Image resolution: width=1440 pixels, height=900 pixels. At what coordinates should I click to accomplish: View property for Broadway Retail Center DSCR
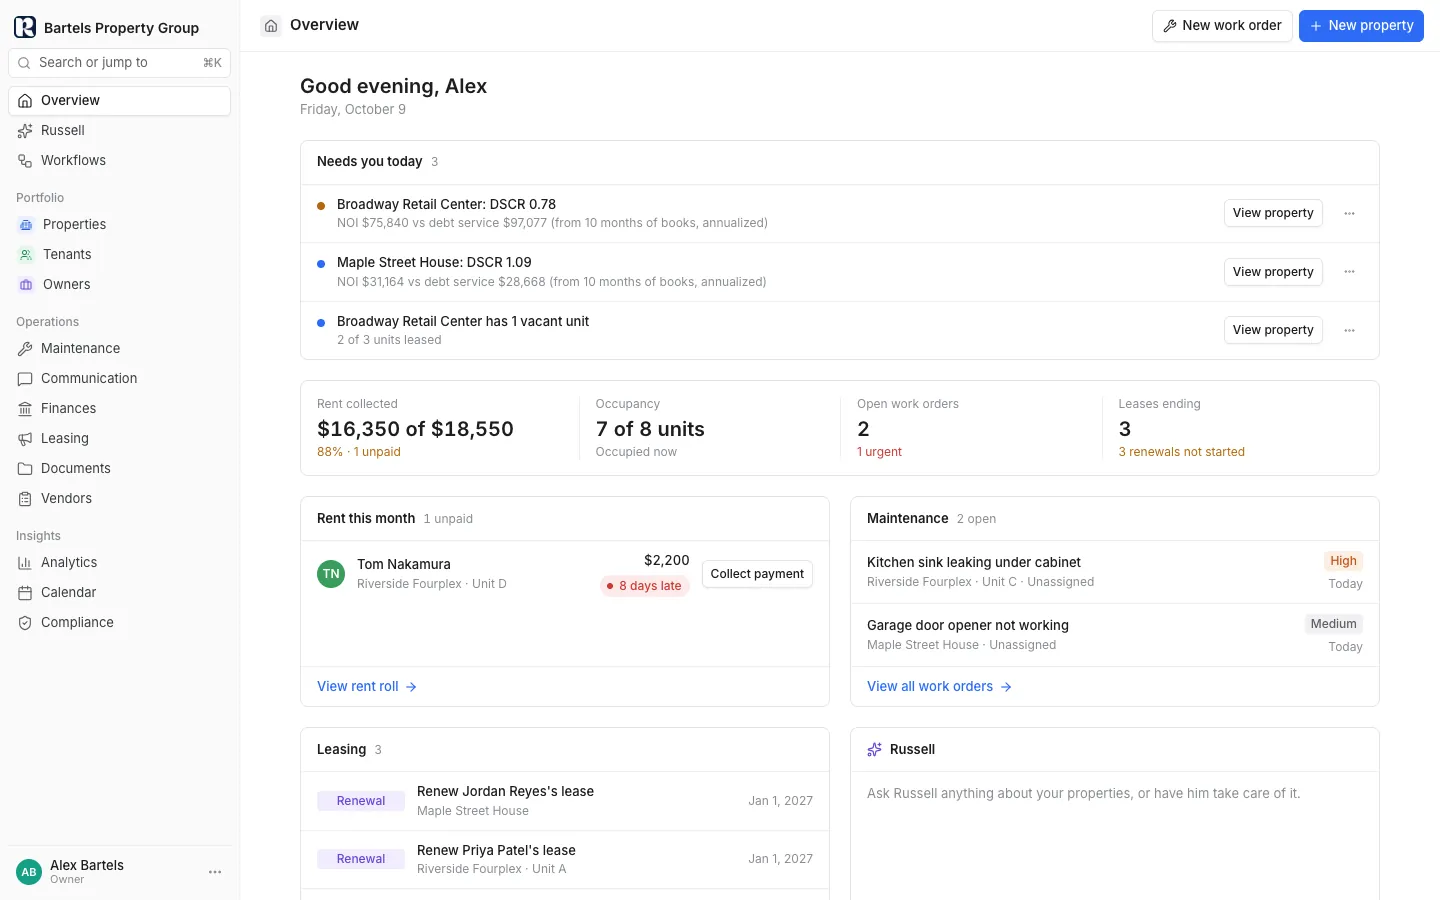[1273, 213]
